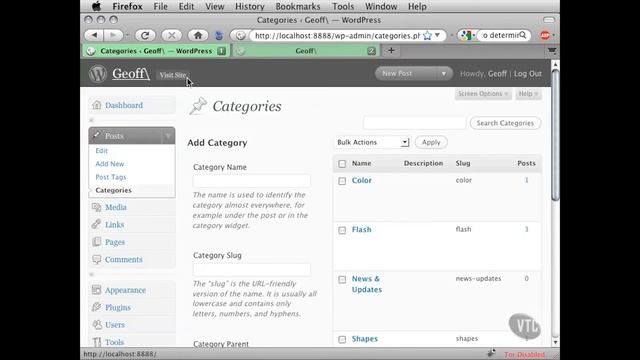Check the Shapes category checkbox
This screenshot has width=640, height=360.
click(x=342, y=340)
